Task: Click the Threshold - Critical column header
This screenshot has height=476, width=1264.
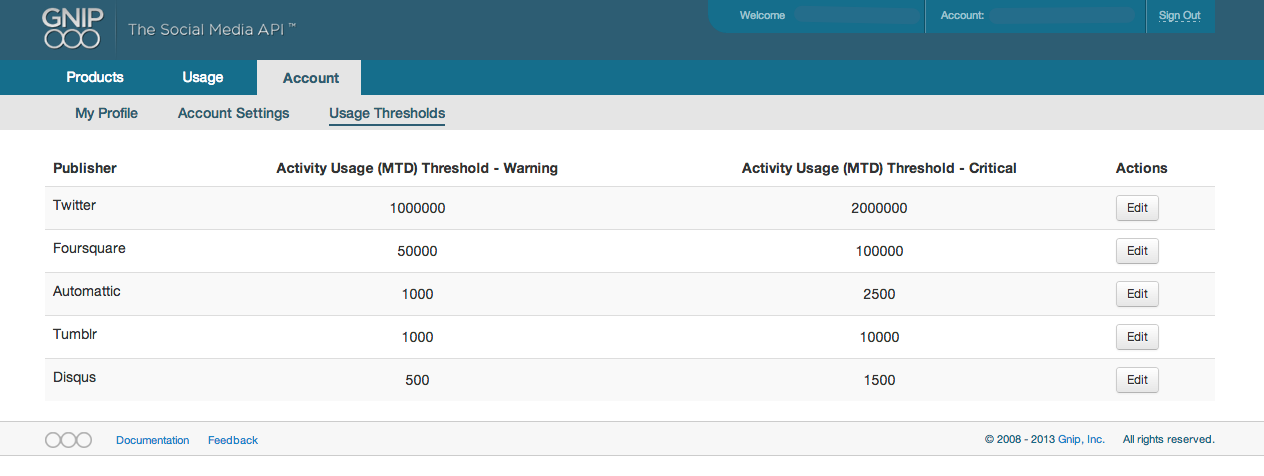Action: pos(879,168)
